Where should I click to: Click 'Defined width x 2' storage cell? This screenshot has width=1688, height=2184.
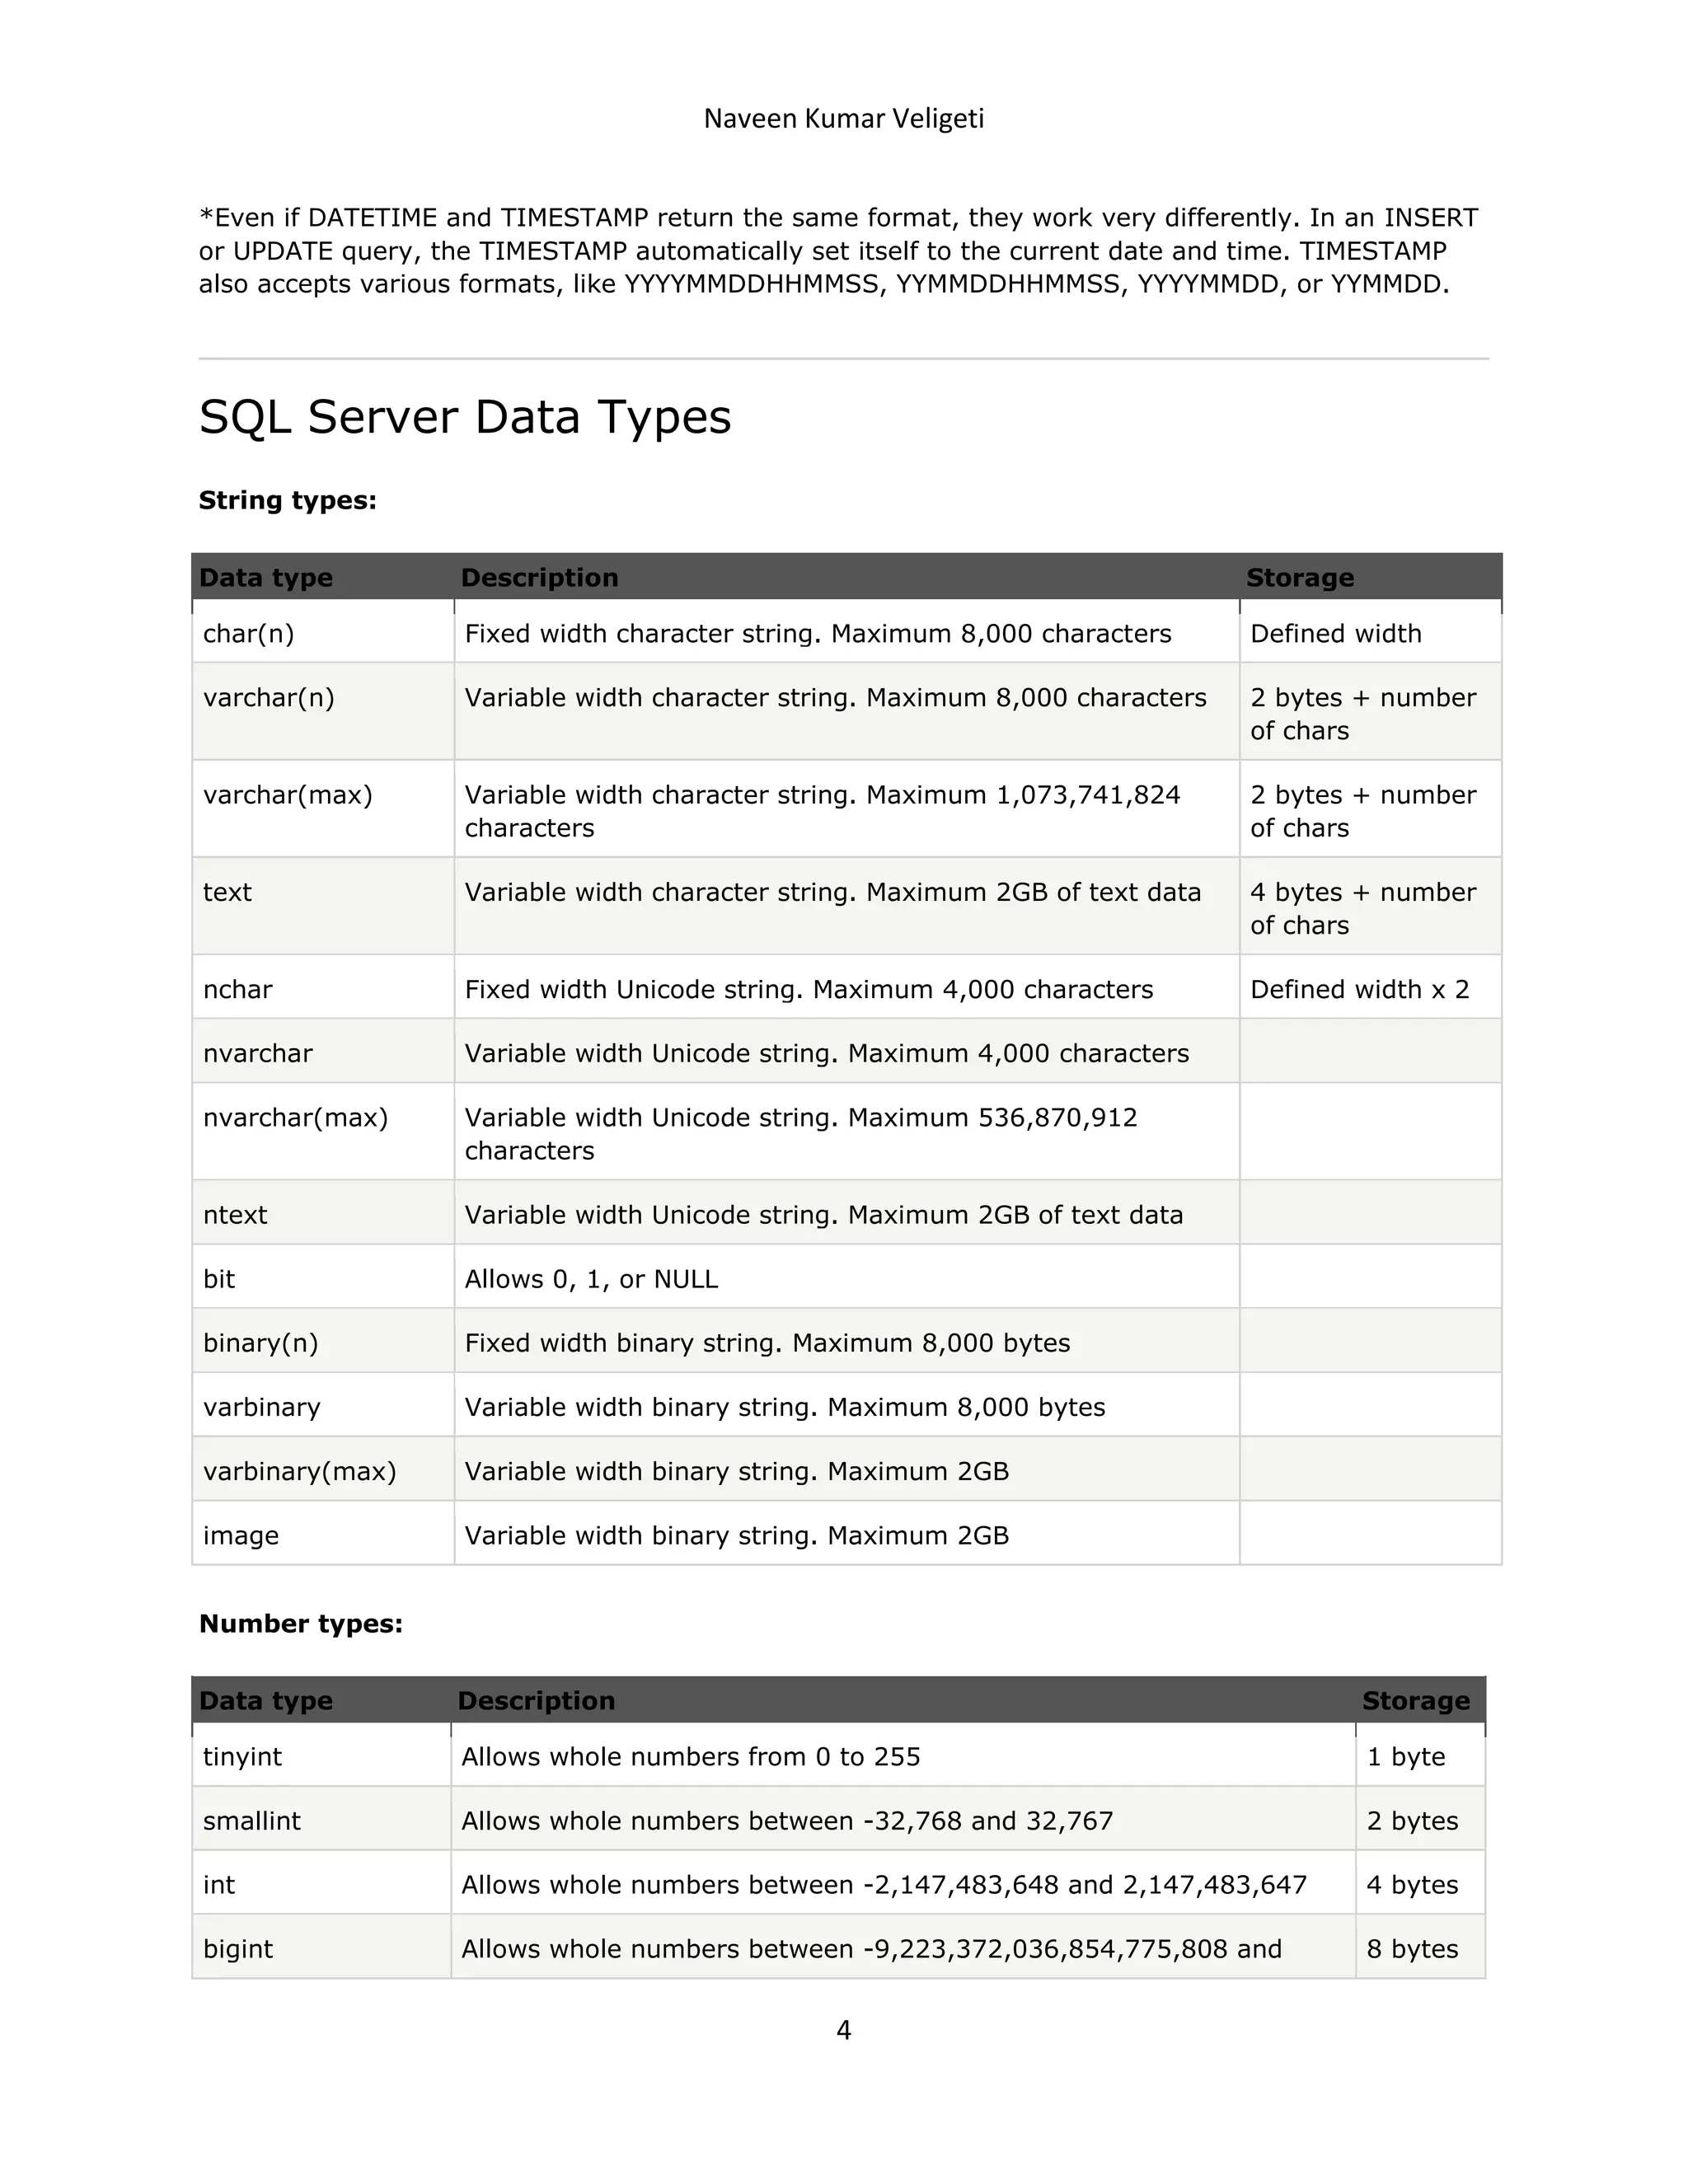pyautogui.click(x=1370, y=987)
